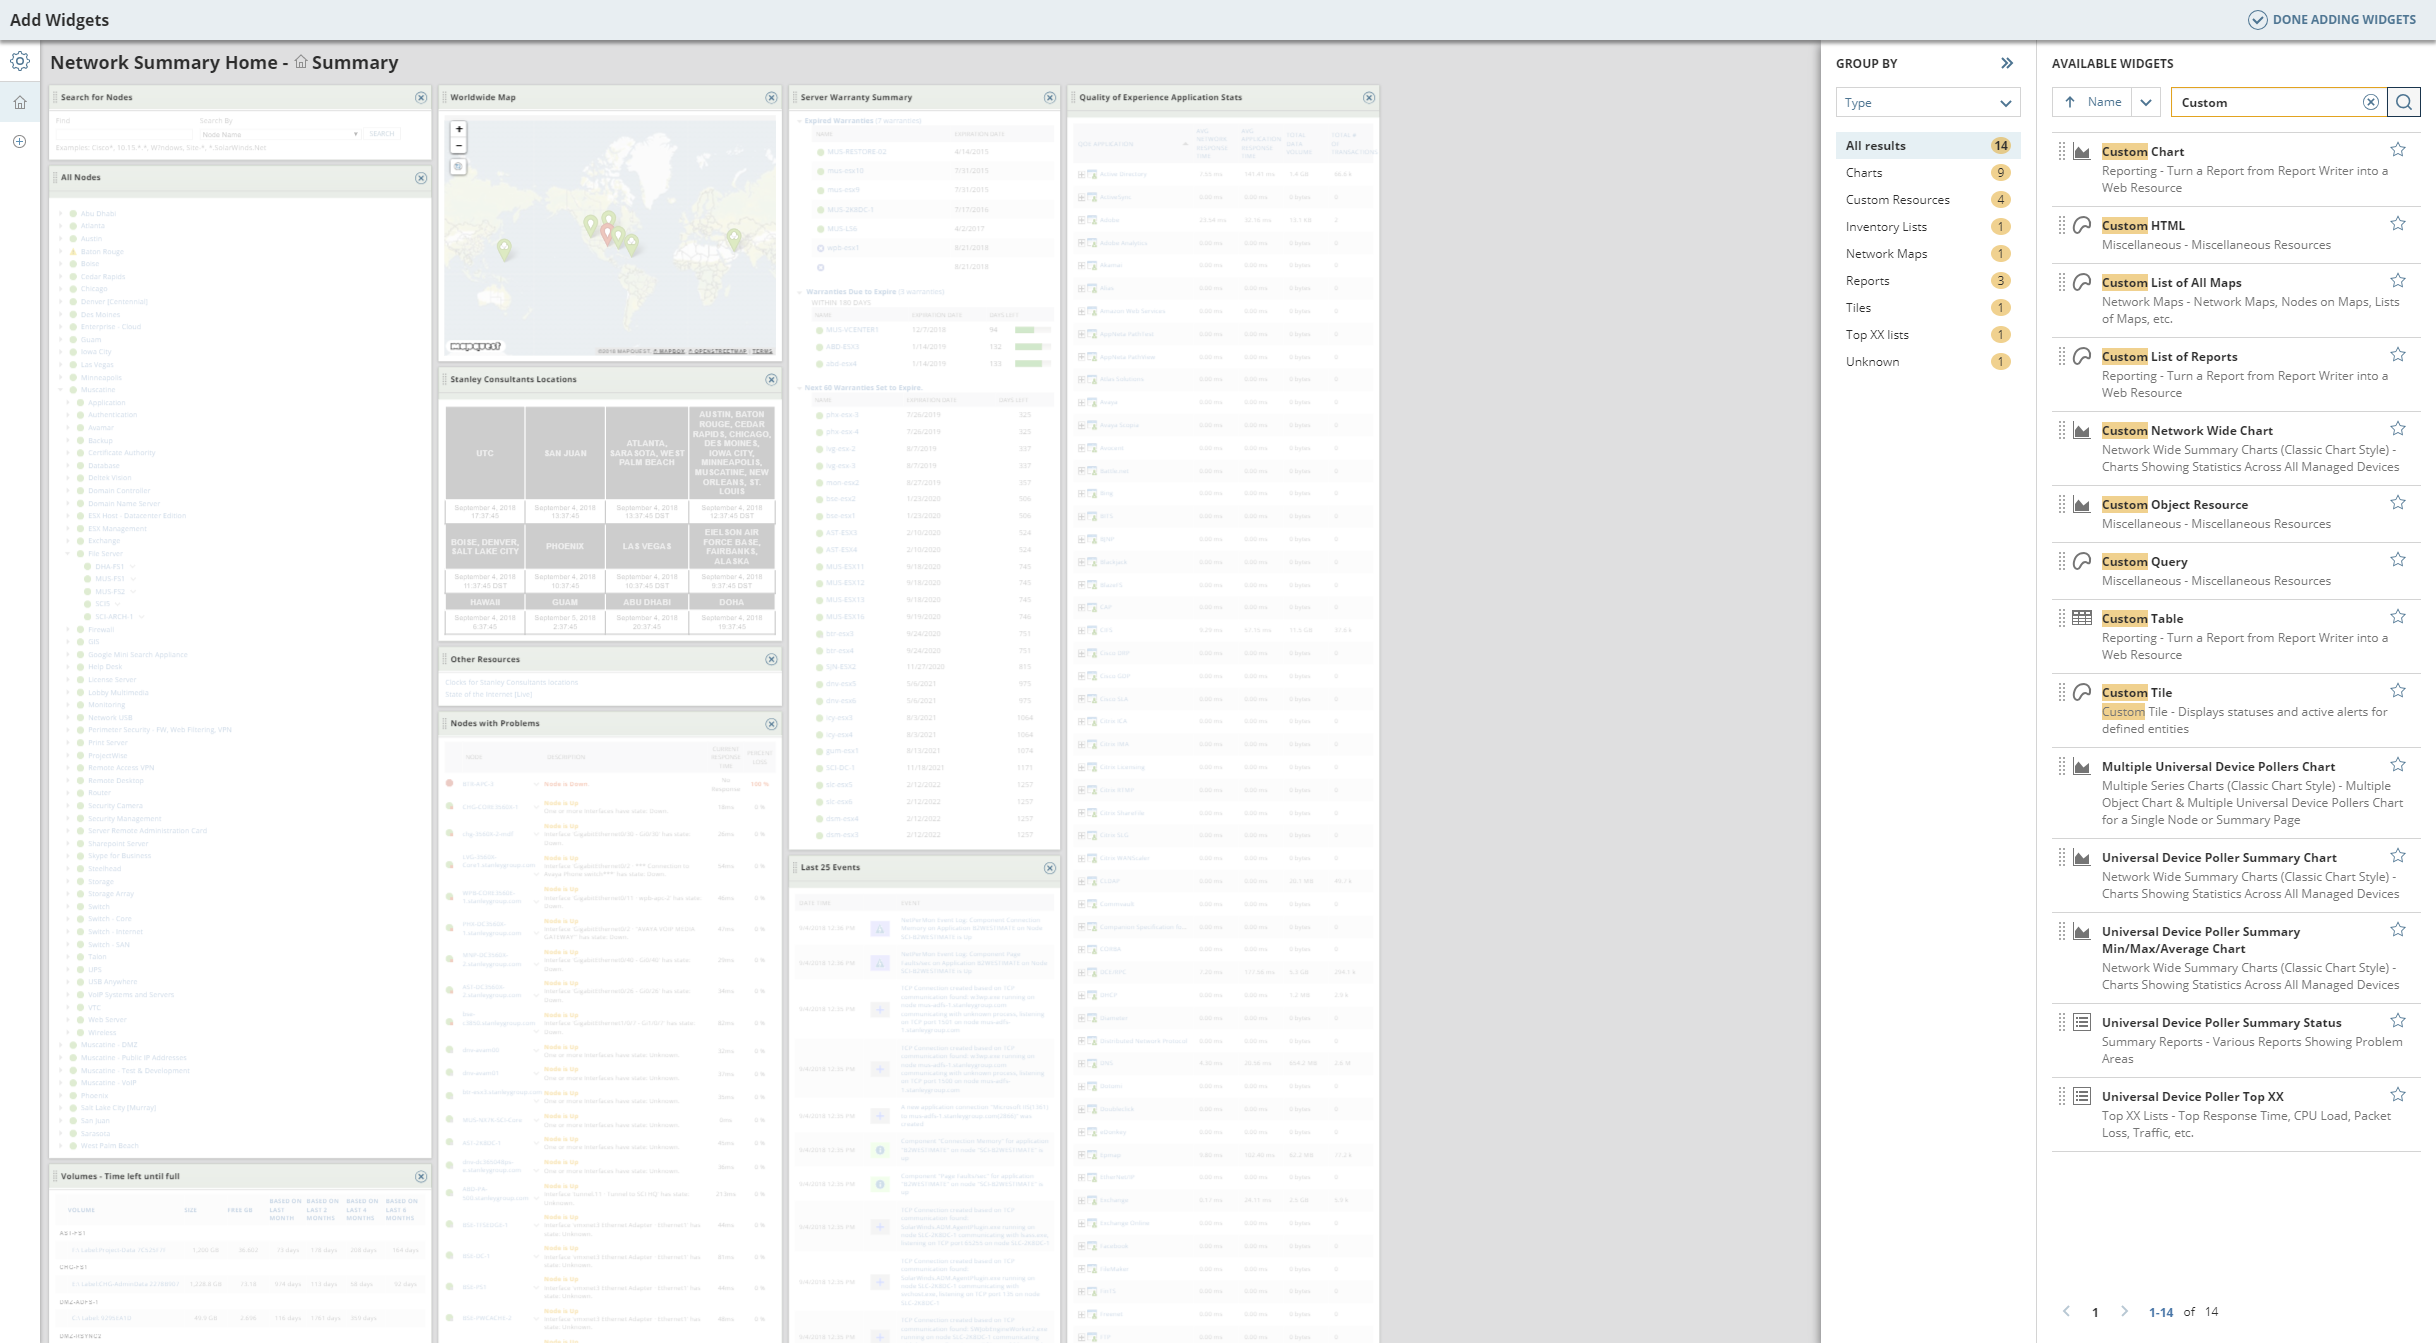This screenshot has width=2436, height=1343.
Task: Click the search magnifier icon in widget search
Action: point(2404,102)
